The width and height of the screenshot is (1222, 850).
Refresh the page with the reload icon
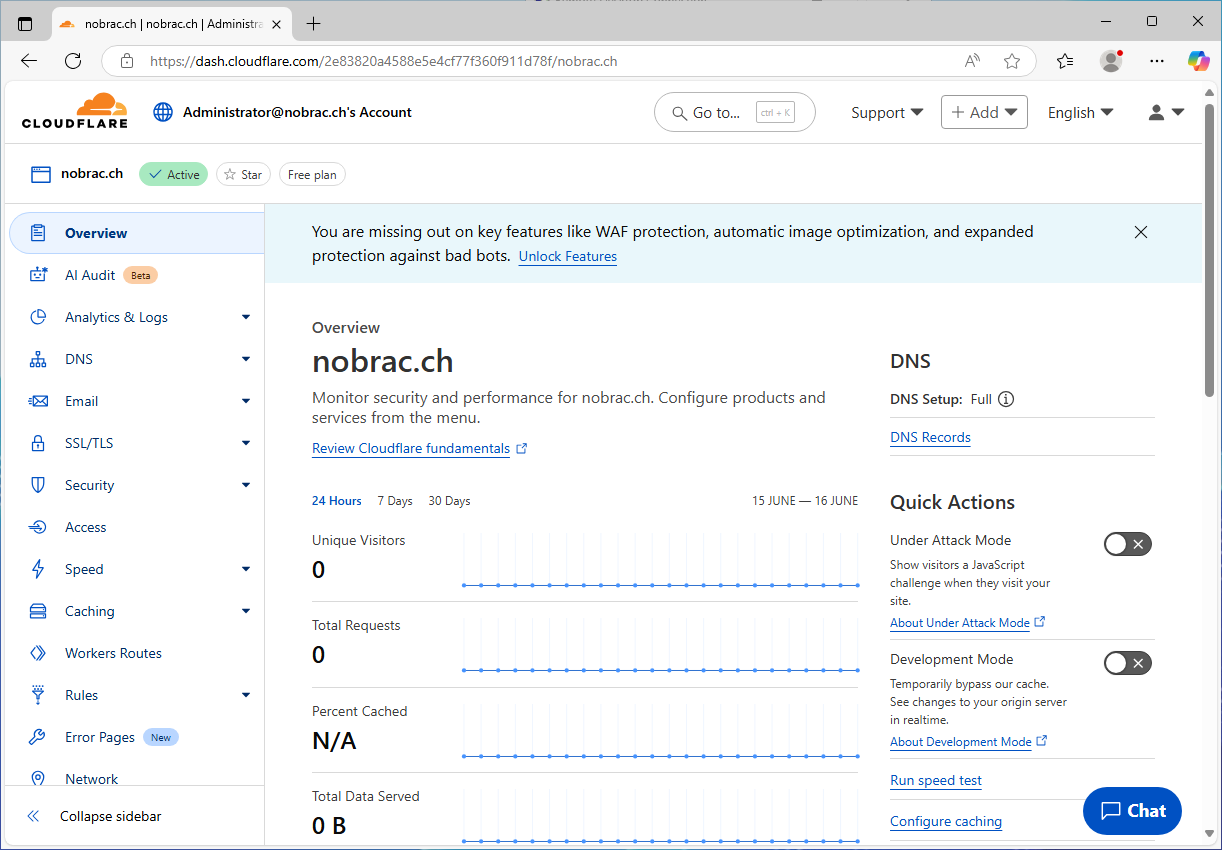coord(72,61)
